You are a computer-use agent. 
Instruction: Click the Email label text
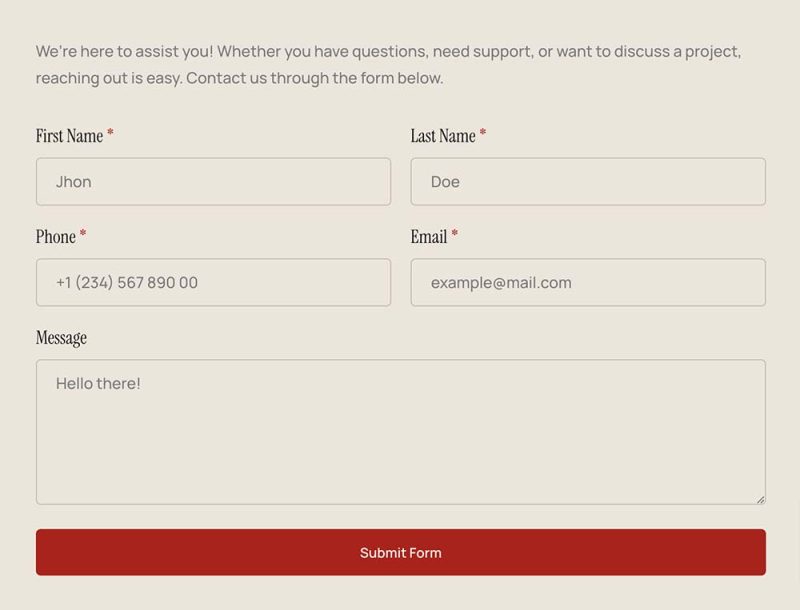click(428, 237)
